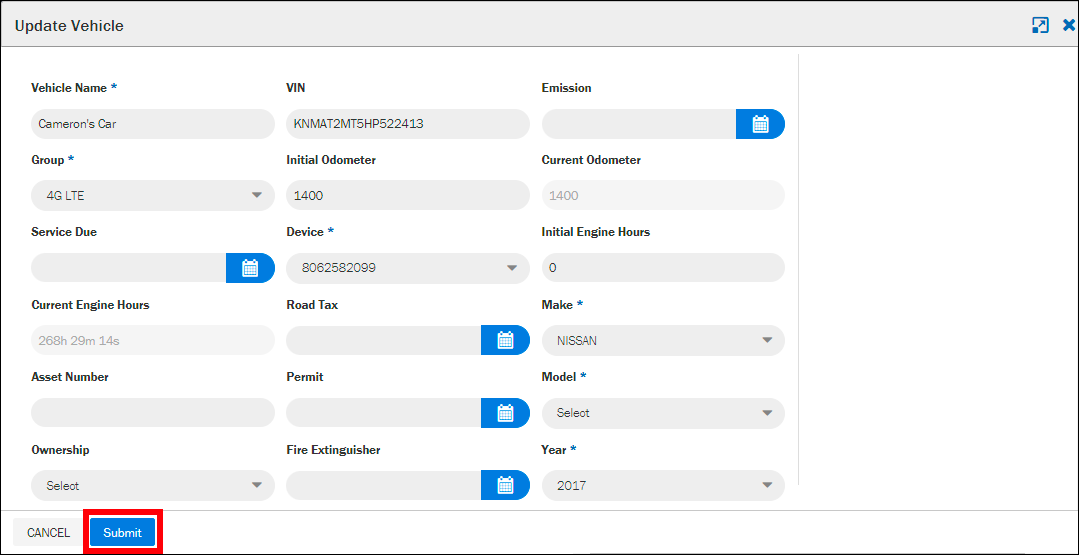Click the Initial Odometer label

click(331, 160)
